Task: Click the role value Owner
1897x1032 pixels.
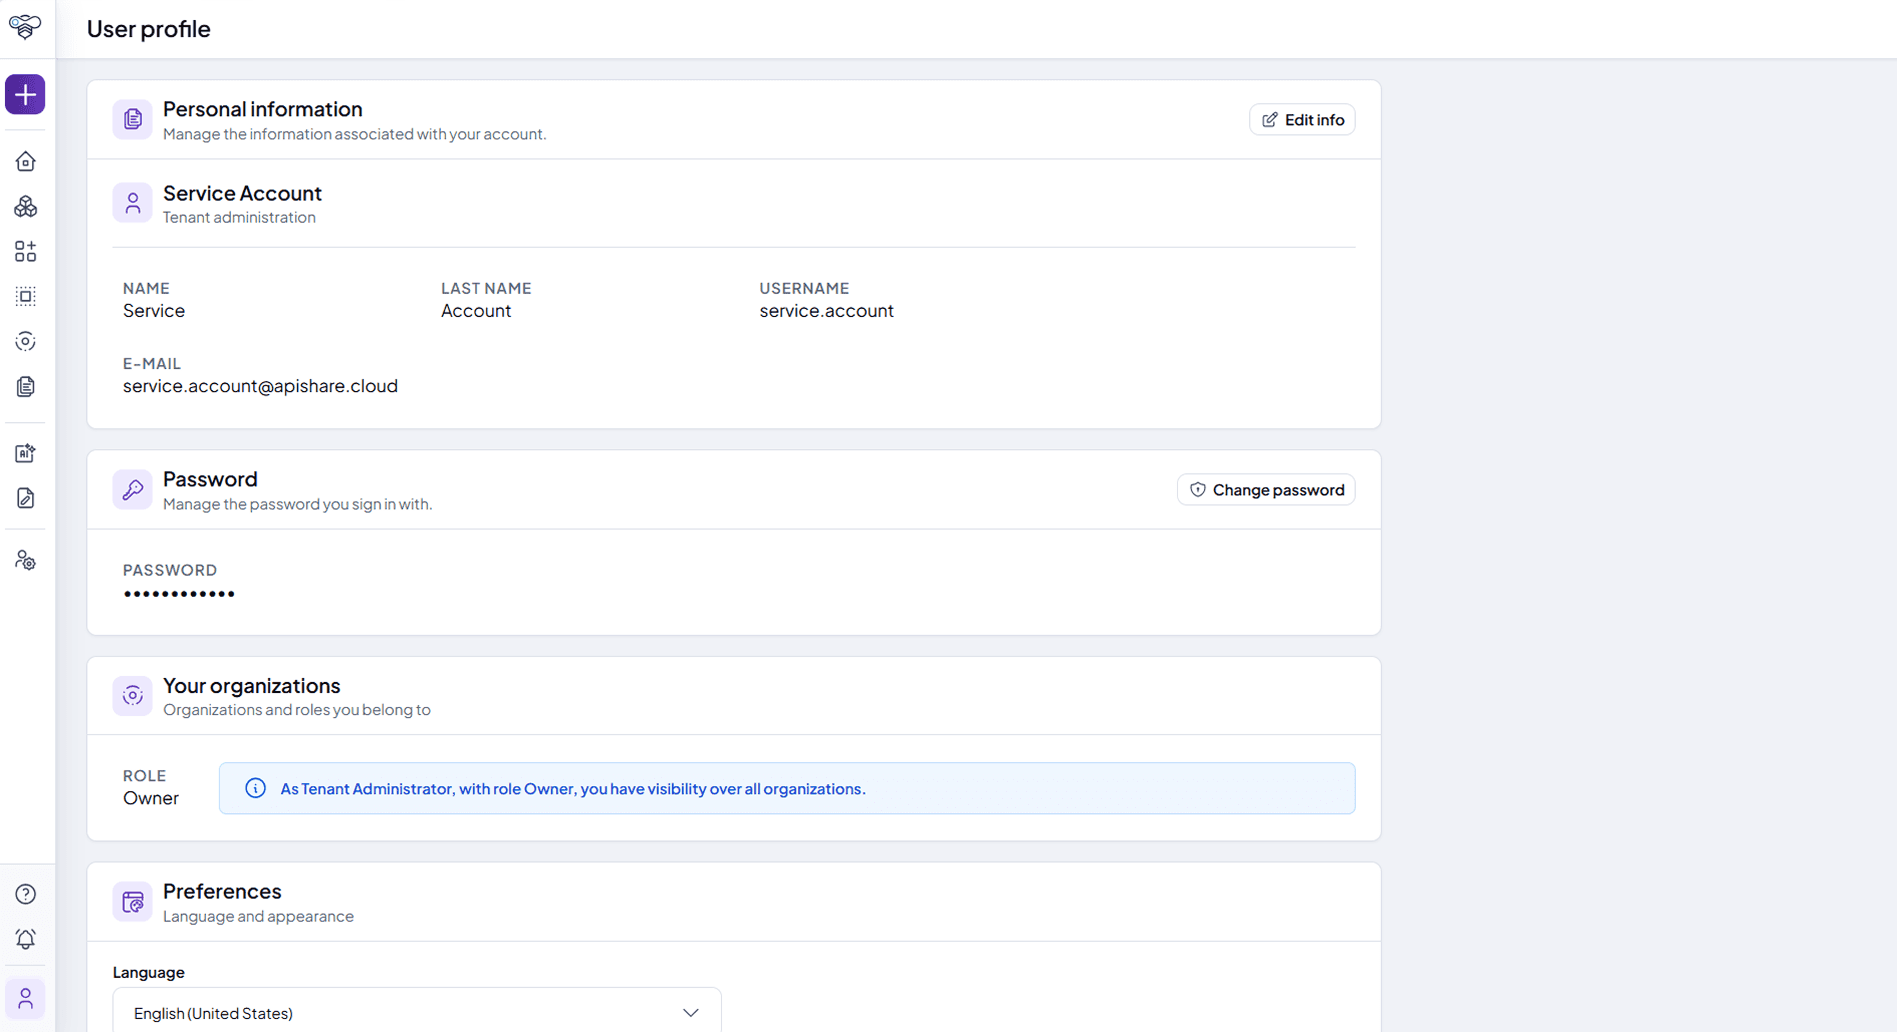Action: pos(151,798)
